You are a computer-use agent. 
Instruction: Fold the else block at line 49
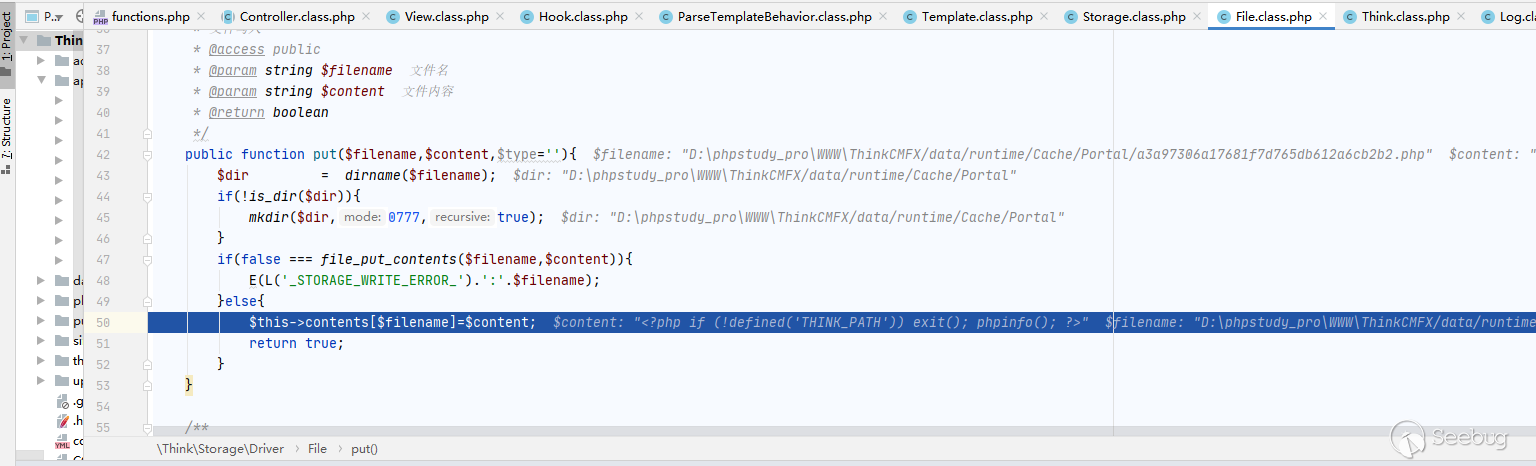point(148,301)
